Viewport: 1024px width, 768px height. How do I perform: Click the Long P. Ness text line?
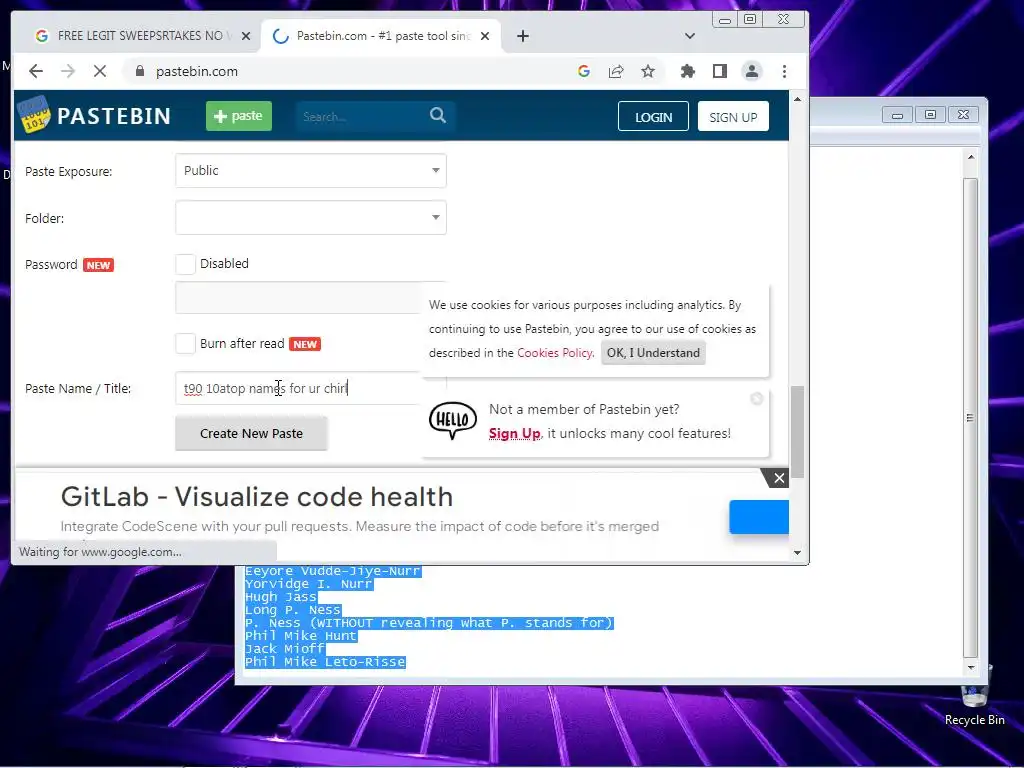[x=293, y=610]
